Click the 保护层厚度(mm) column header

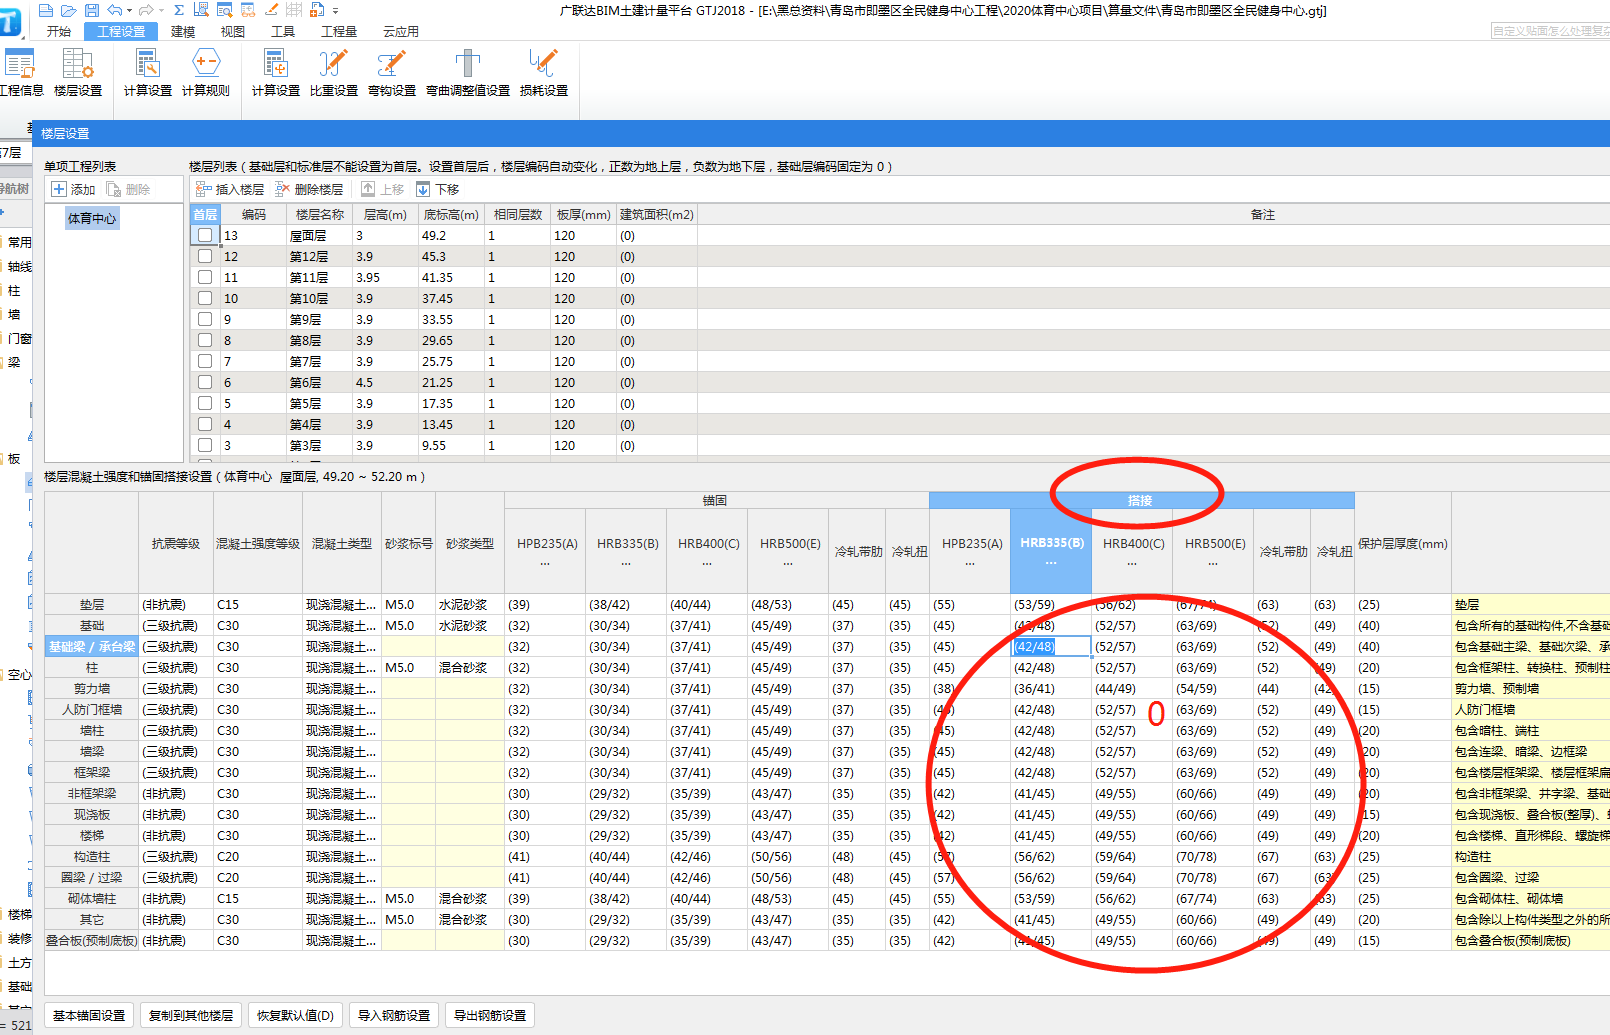1403,544
